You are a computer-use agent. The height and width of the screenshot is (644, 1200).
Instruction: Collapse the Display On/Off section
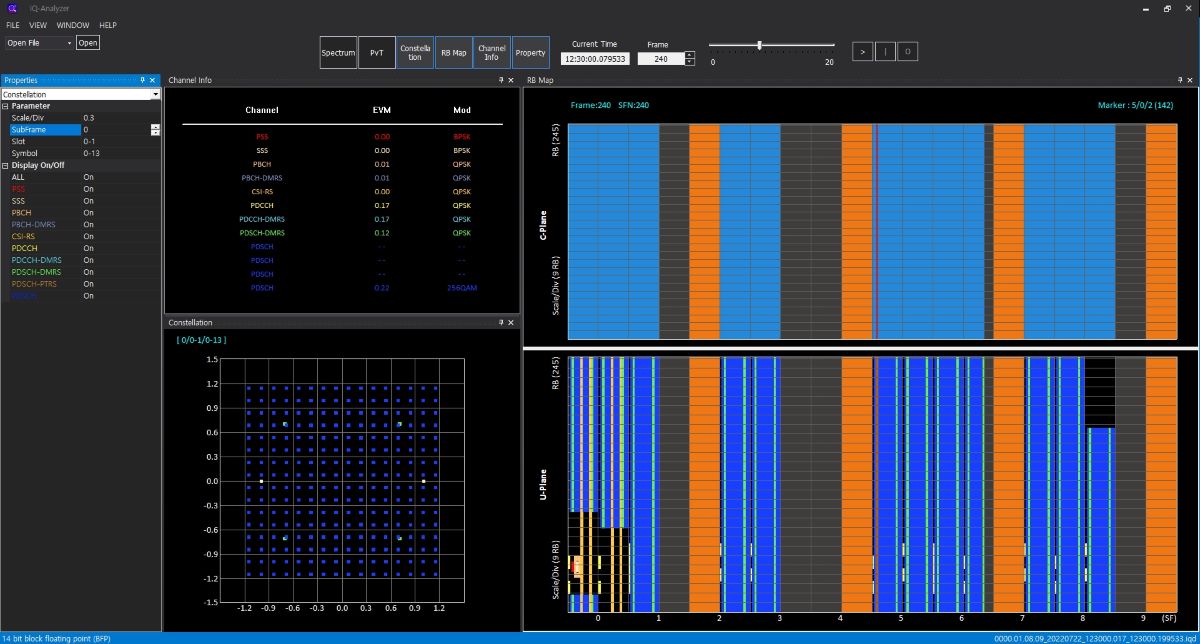click(5, 165)
